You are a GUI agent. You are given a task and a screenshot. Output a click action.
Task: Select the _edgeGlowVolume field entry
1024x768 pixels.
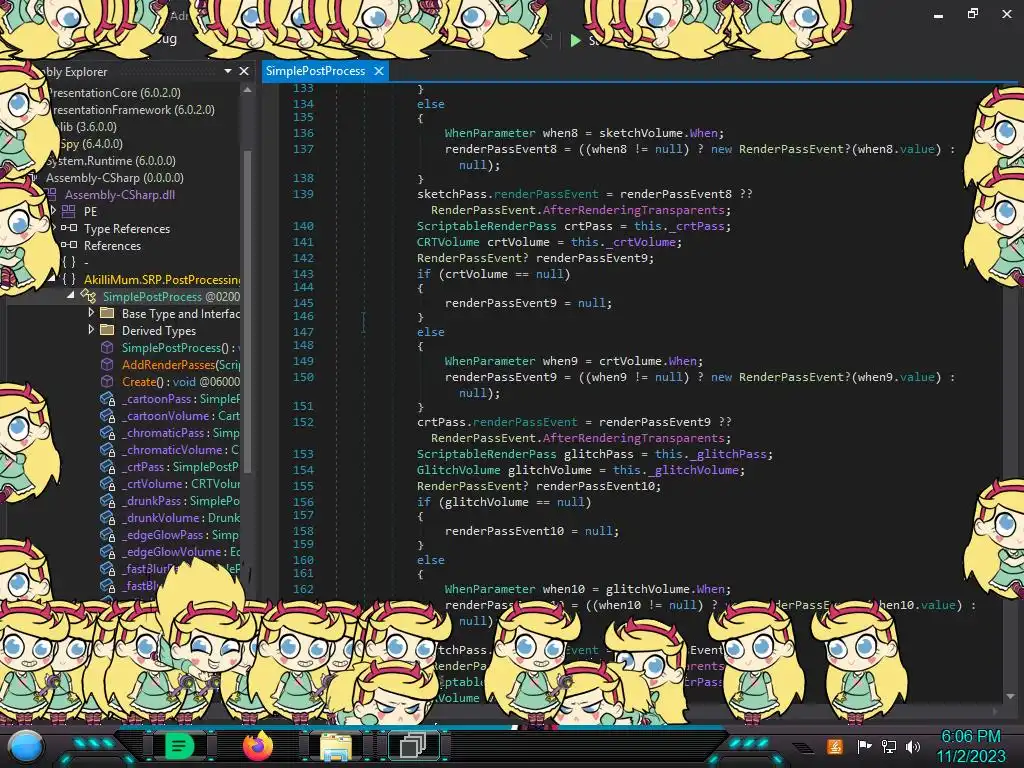pyautogui.click(x=181, y=552)
